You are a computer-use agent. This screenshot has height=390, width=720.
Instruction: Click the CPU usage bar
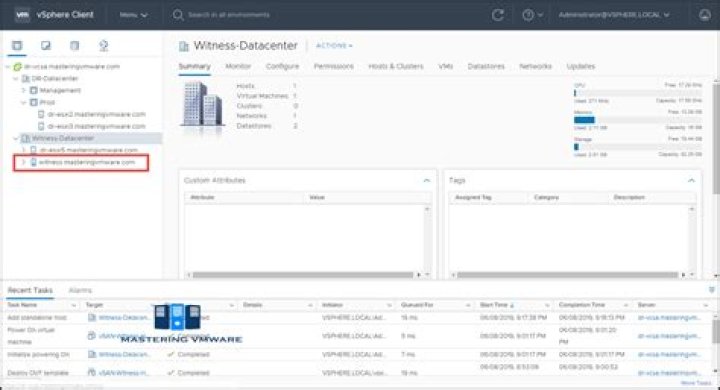tap(638, 93)
